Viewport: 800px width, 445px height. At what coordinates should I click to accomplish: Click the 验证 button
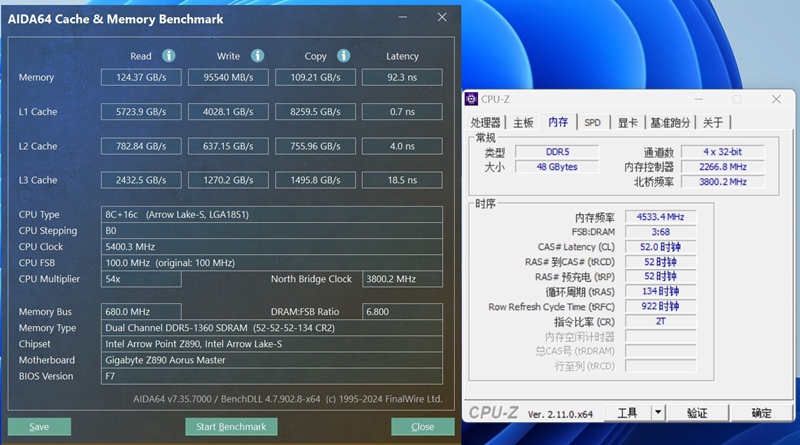click(x=697, y=412)
